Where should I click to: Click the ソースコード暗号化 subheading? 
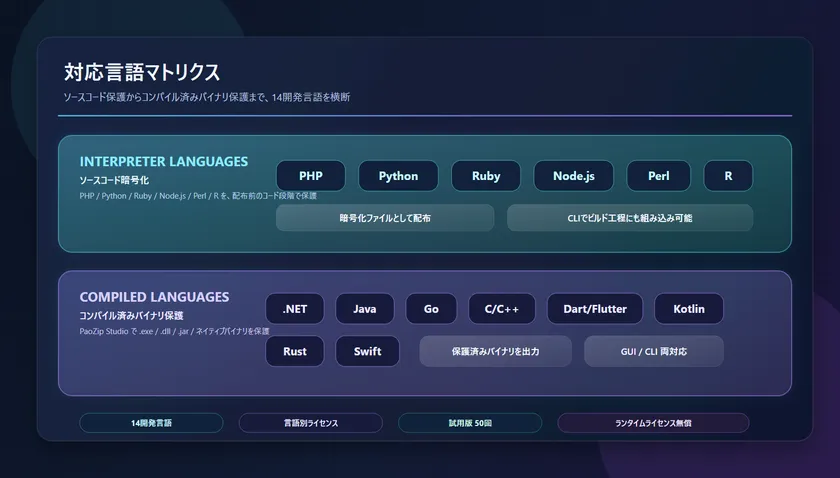click(x=114, y=180)
